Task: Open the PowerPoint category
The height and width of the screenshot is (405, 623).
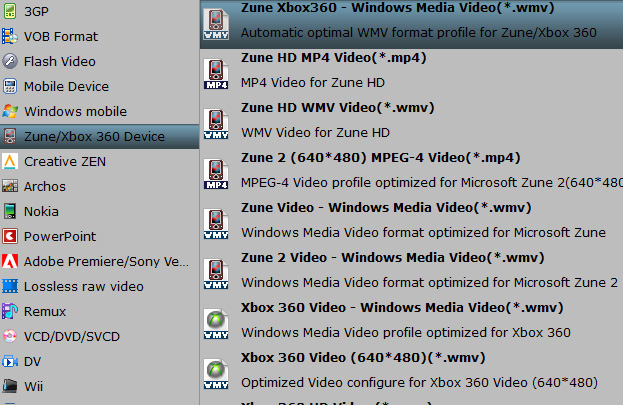Action: (x=99, y=236)
